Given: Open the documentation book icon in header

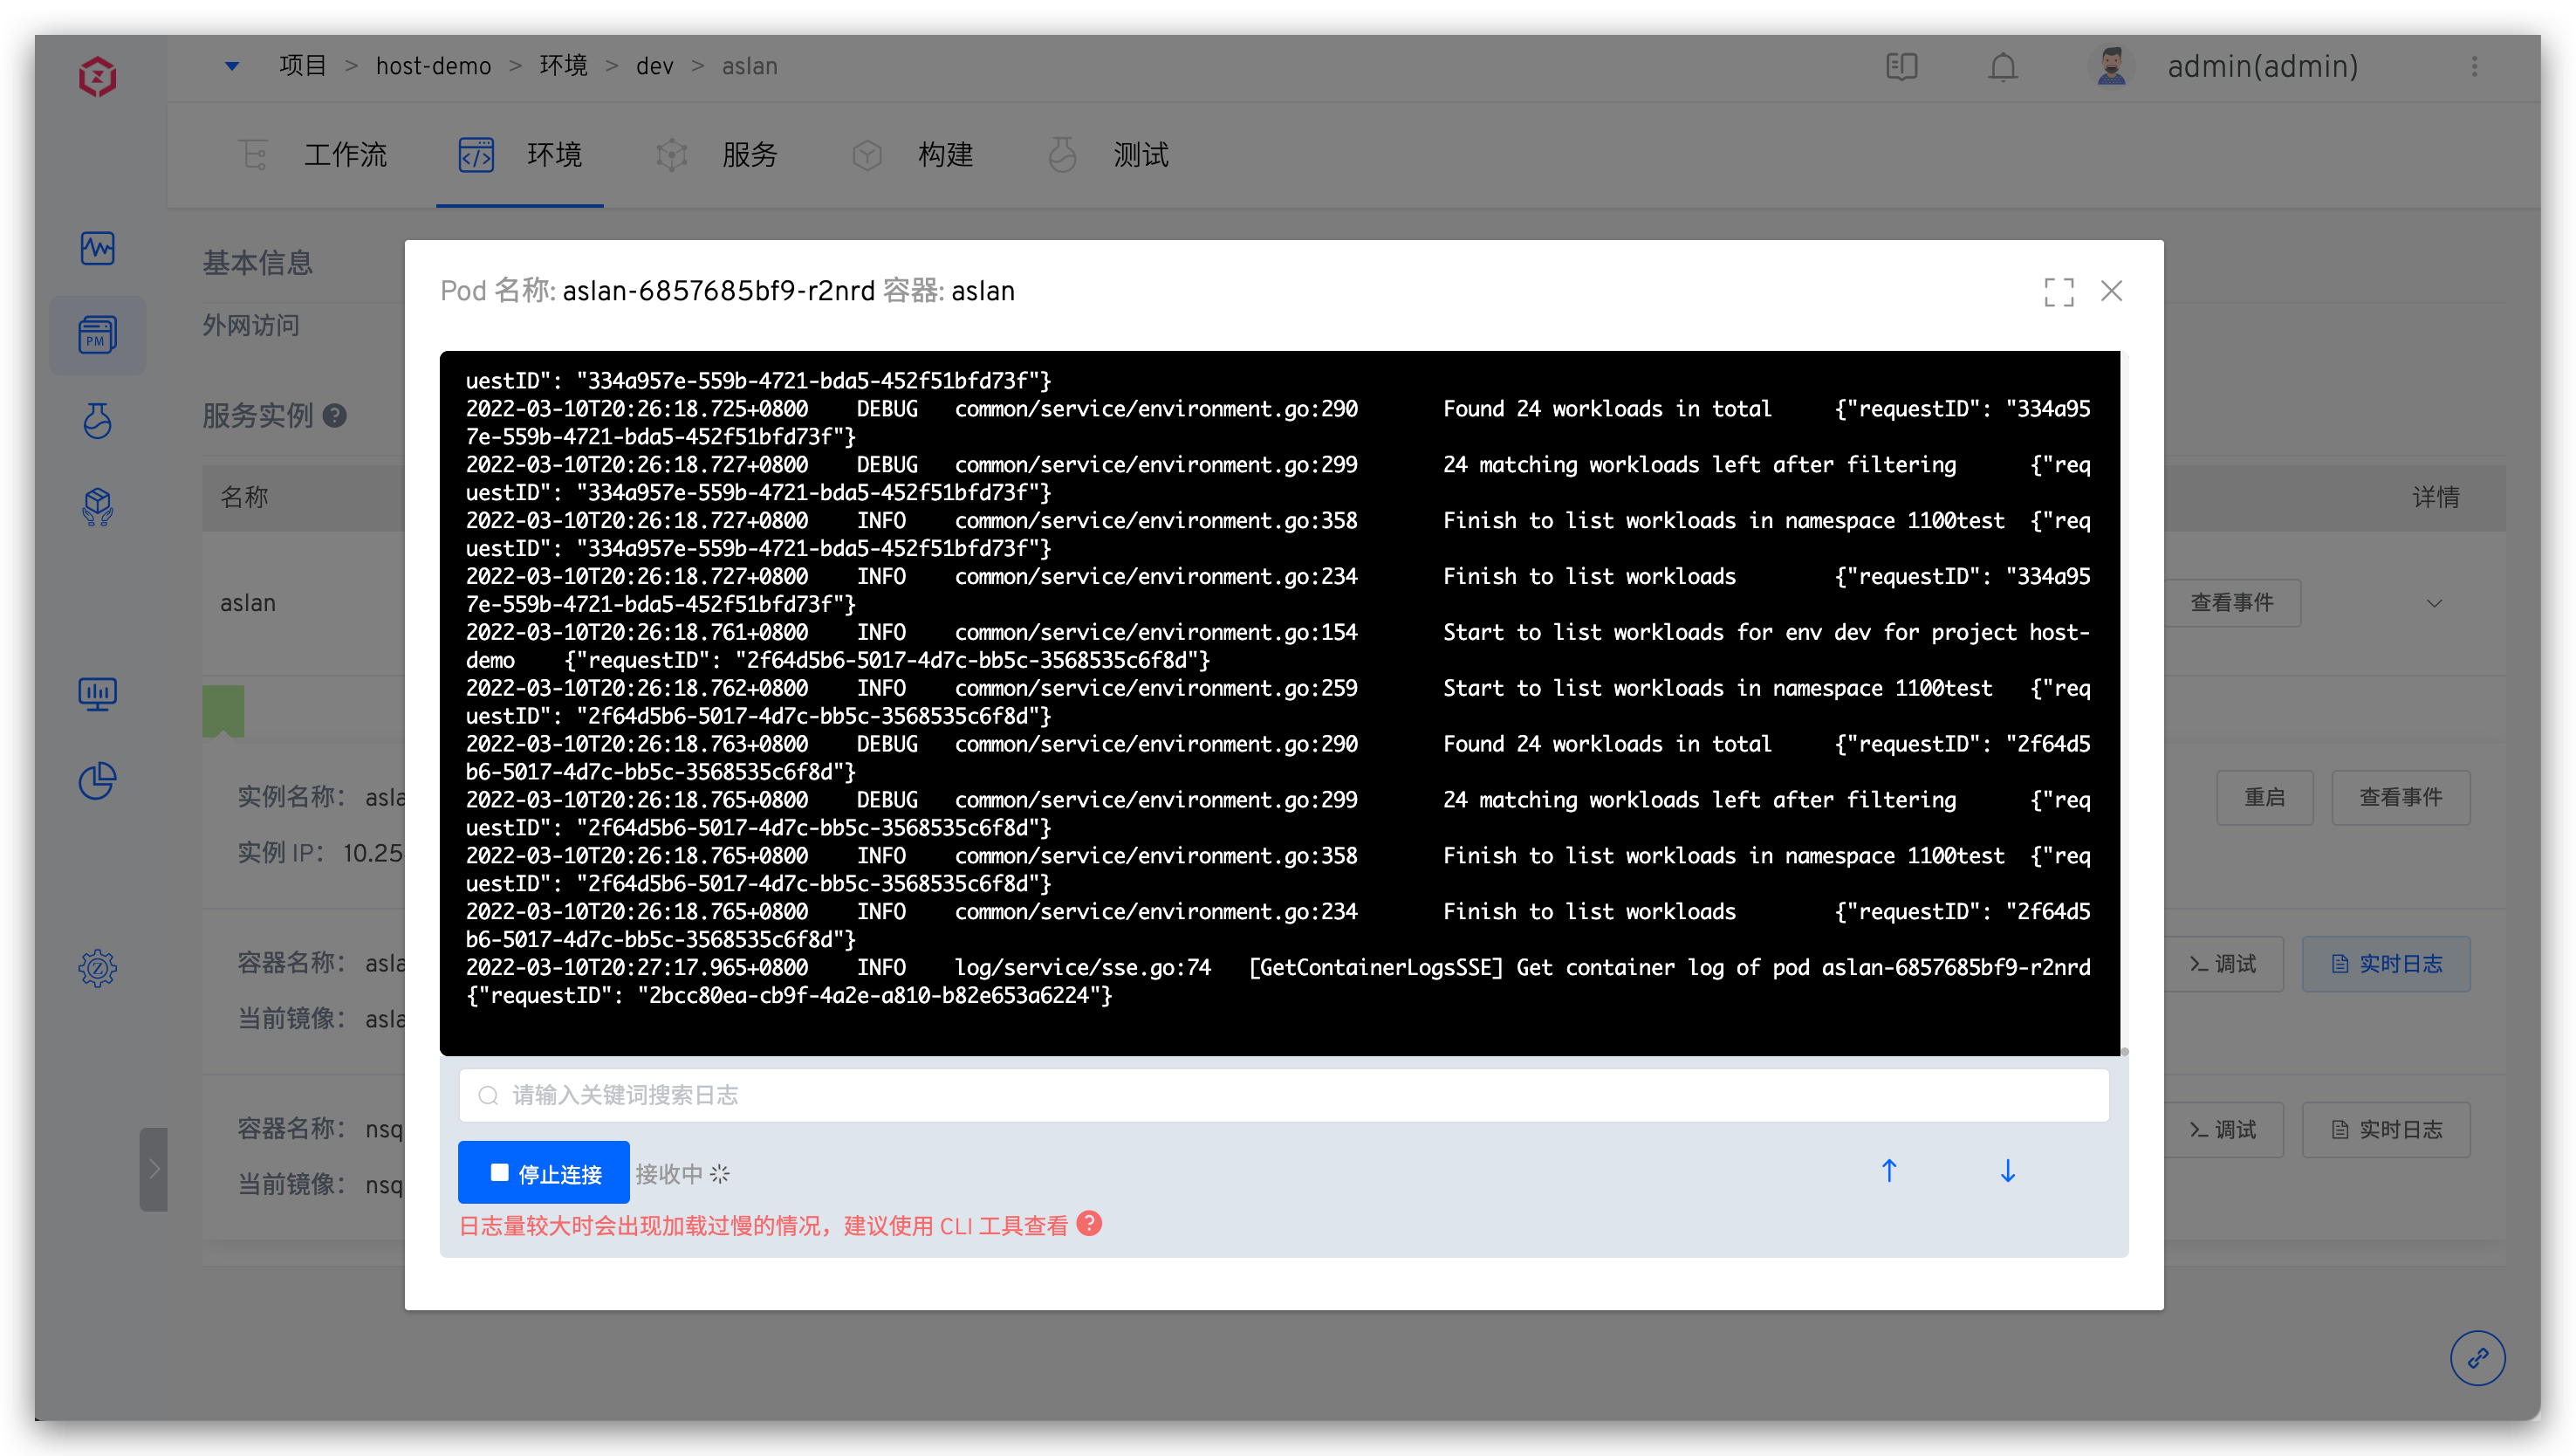Looking at the screenshot, I should pyautogui.click(x=1901, y=67).
